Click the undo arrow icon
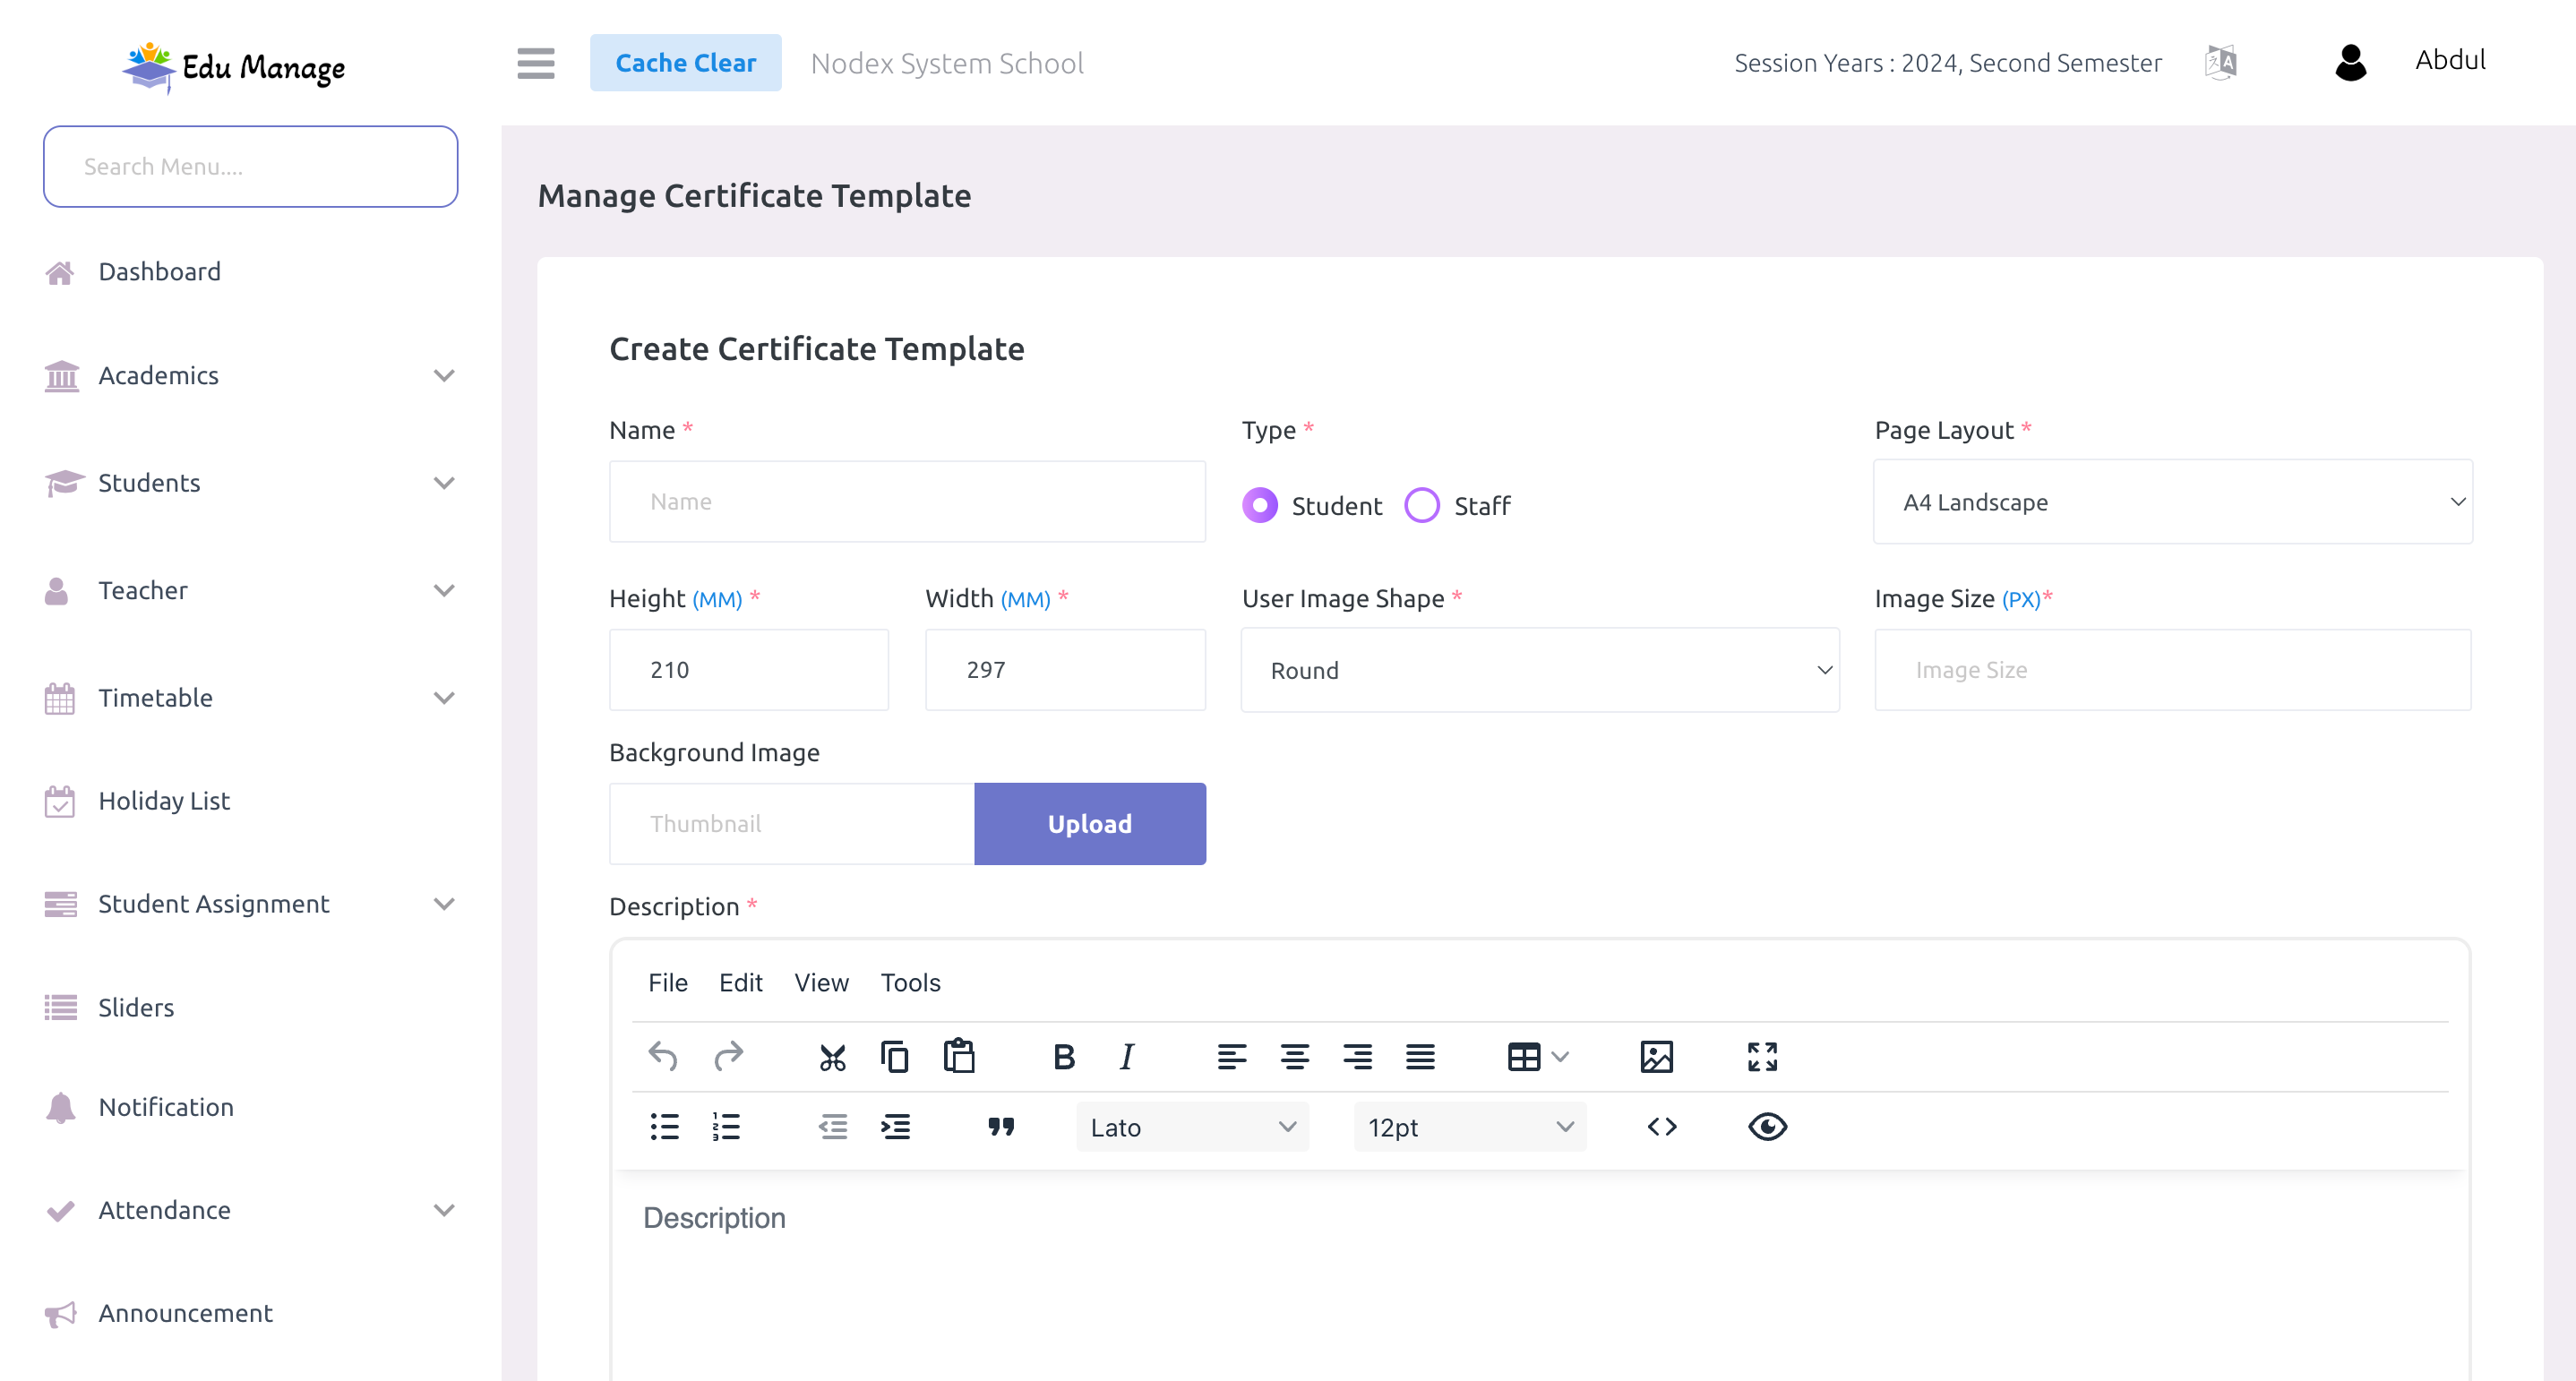This screenshot has width=2576, height=1381. point(663,1056)
